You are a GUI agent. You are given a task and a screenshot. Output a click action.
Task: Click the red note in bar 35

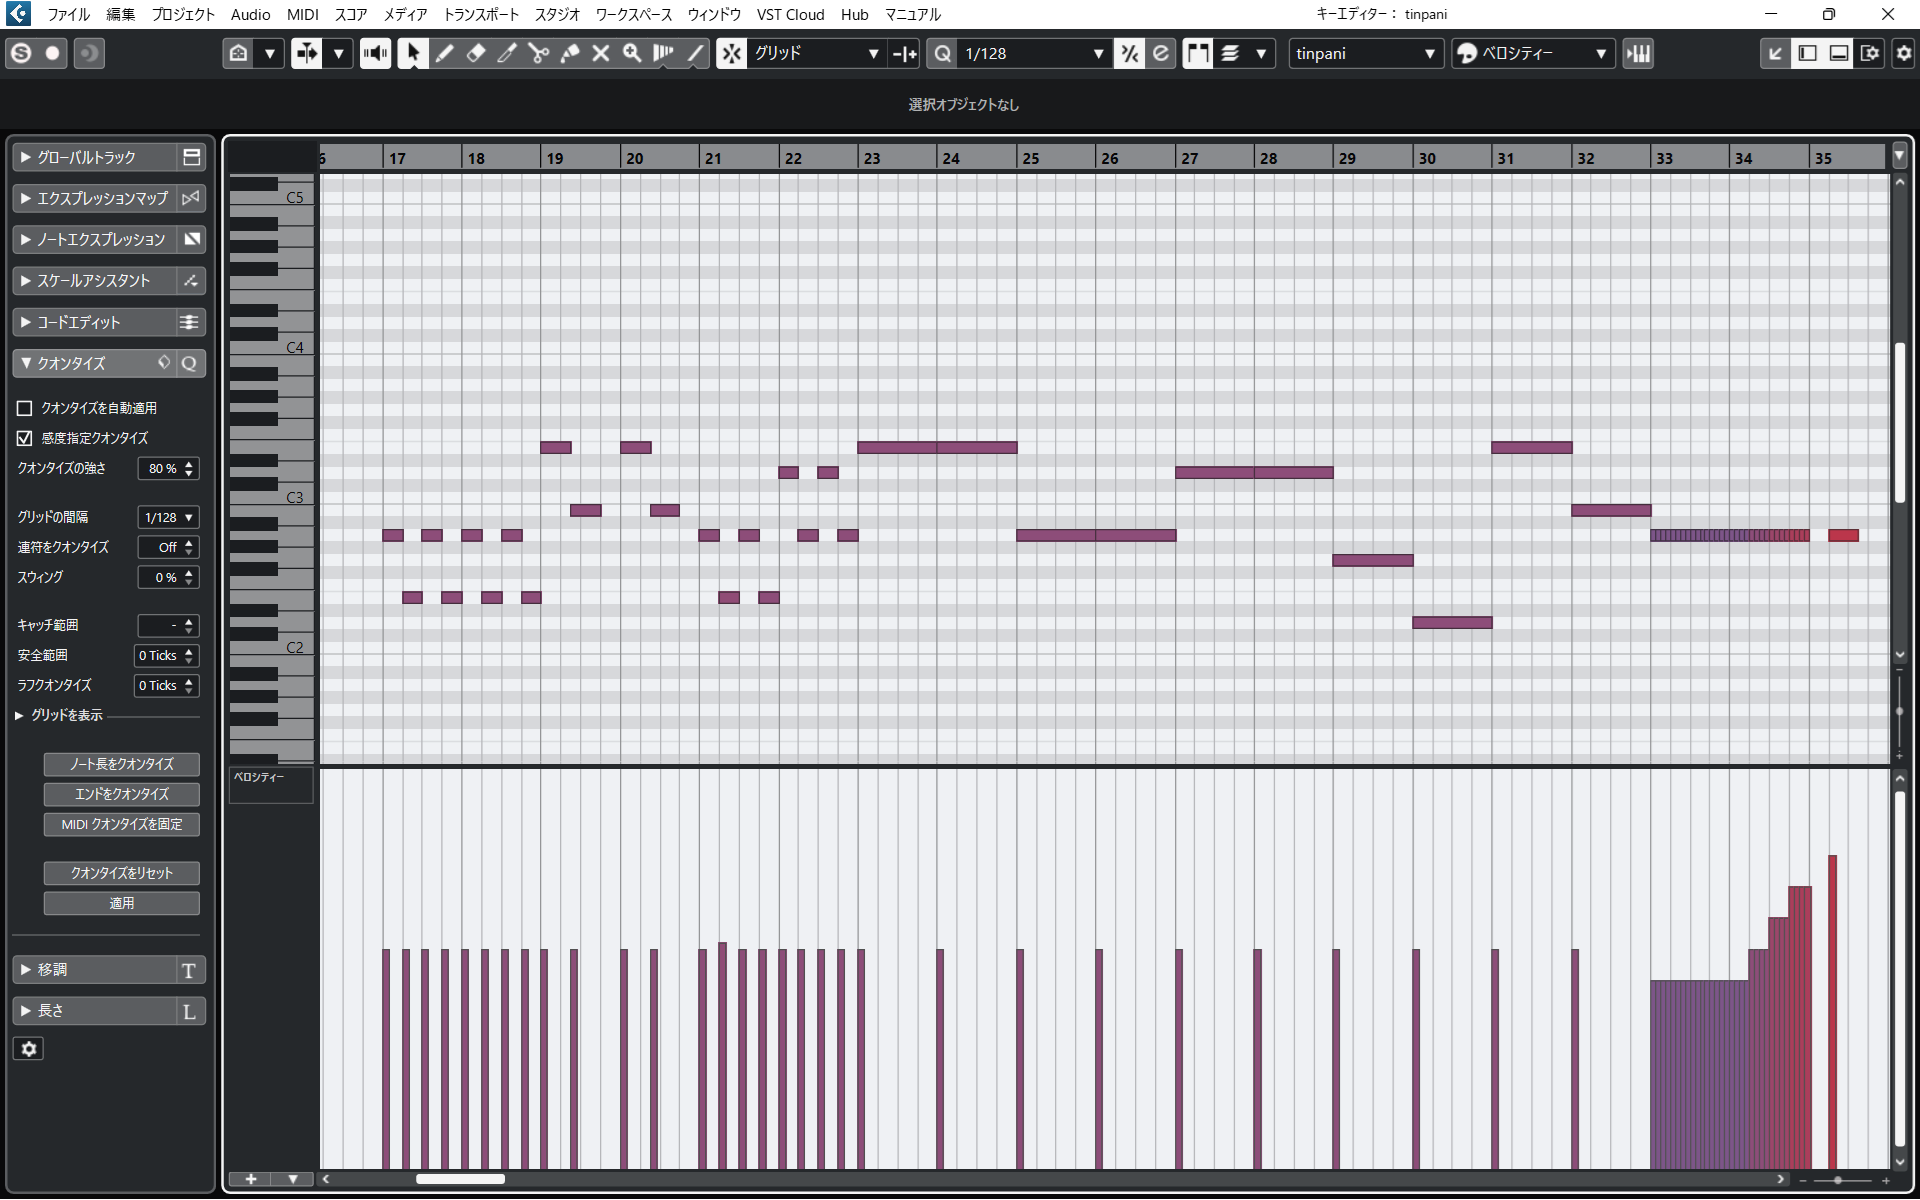pos(1843,536)
